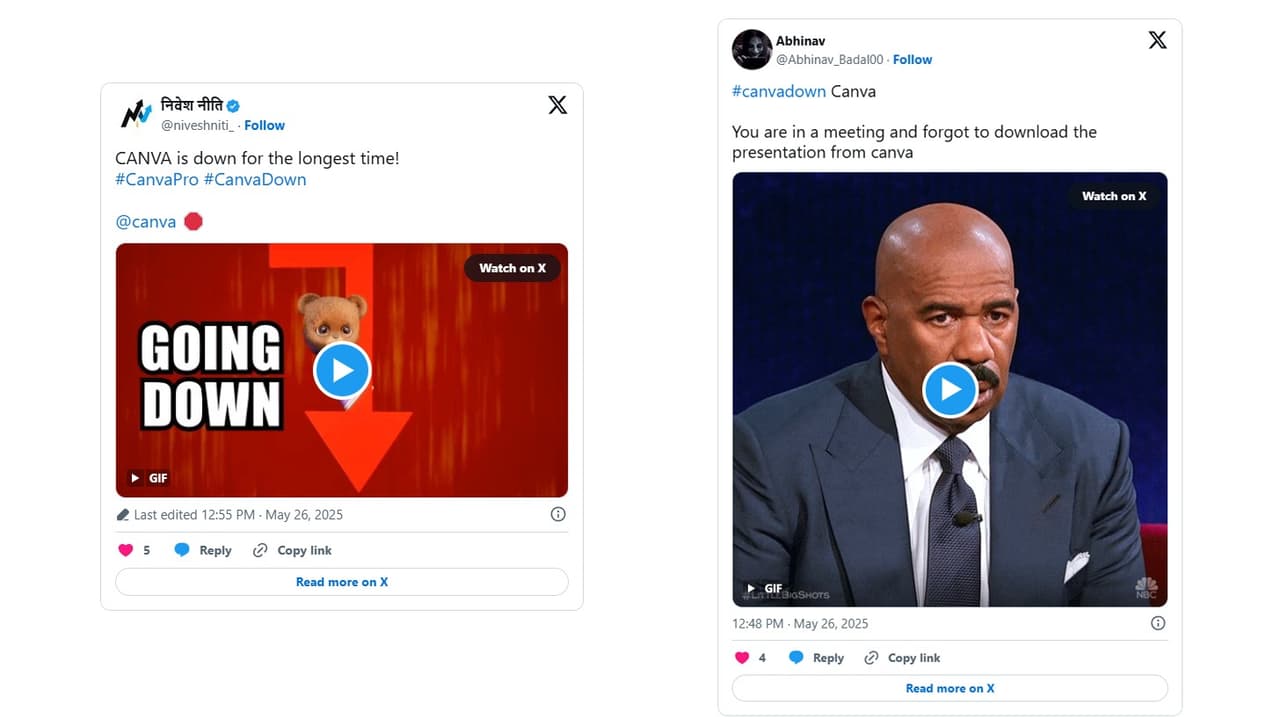
Task: Play the Steve Harvey GIF video
Action: [x=949, y=390]
